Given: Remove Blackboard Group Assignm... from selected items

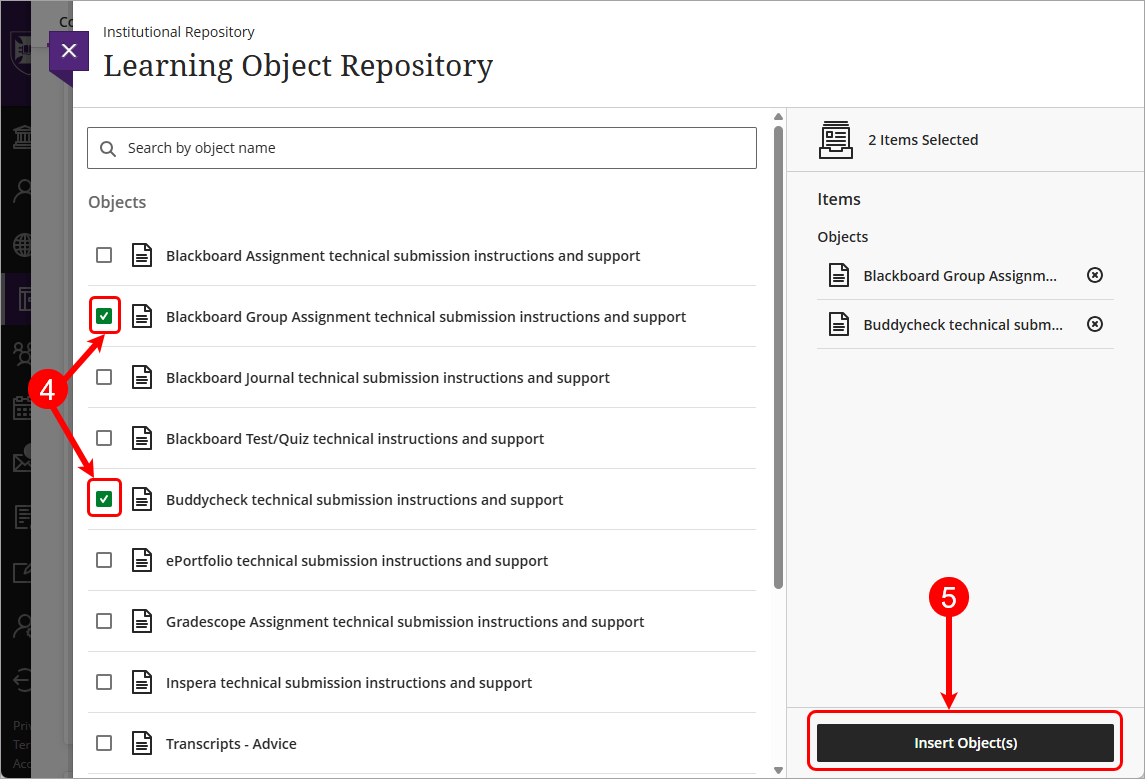Looking at the screenshot, I should pyautogui.click(x=1095, y=275).
